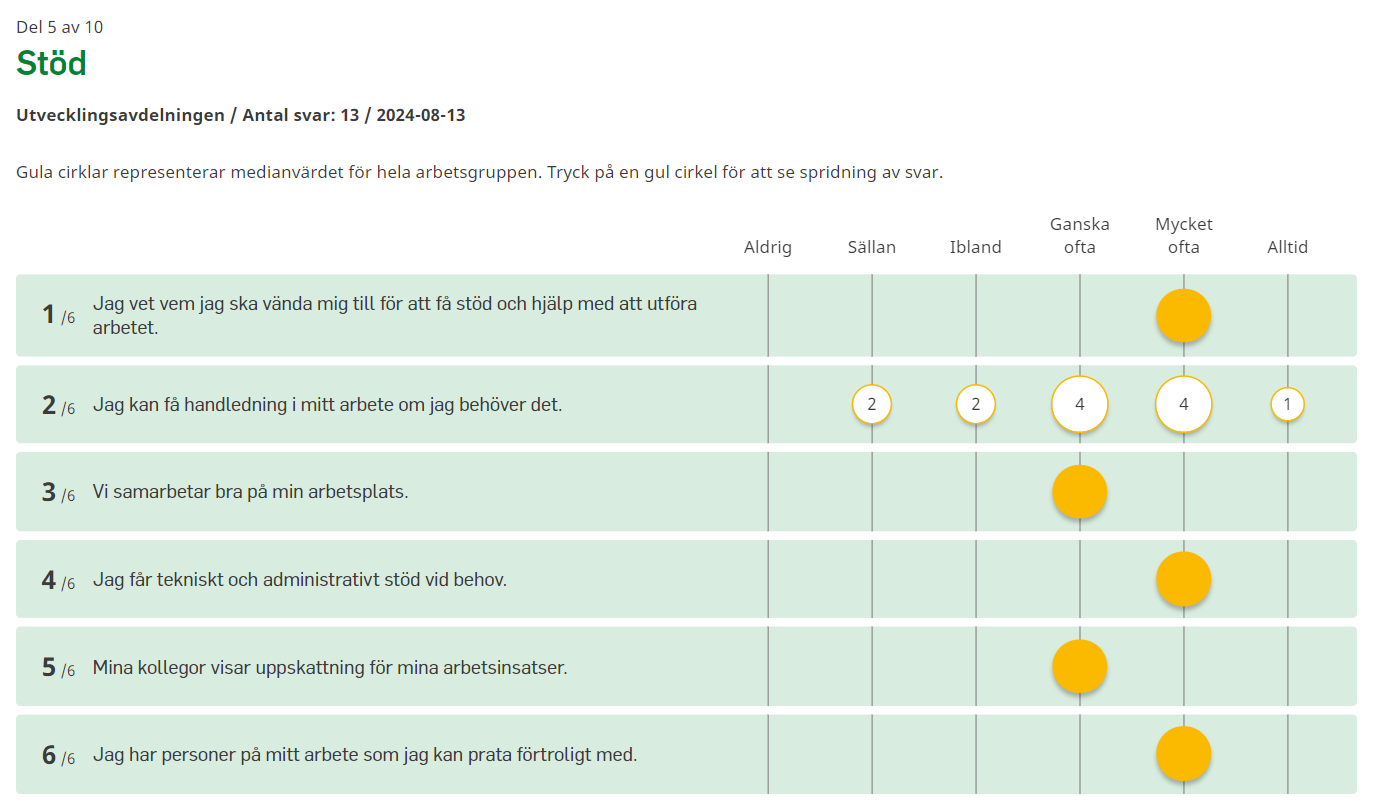Click the circle with 4 under Ganska ofta

[1079, 405]
